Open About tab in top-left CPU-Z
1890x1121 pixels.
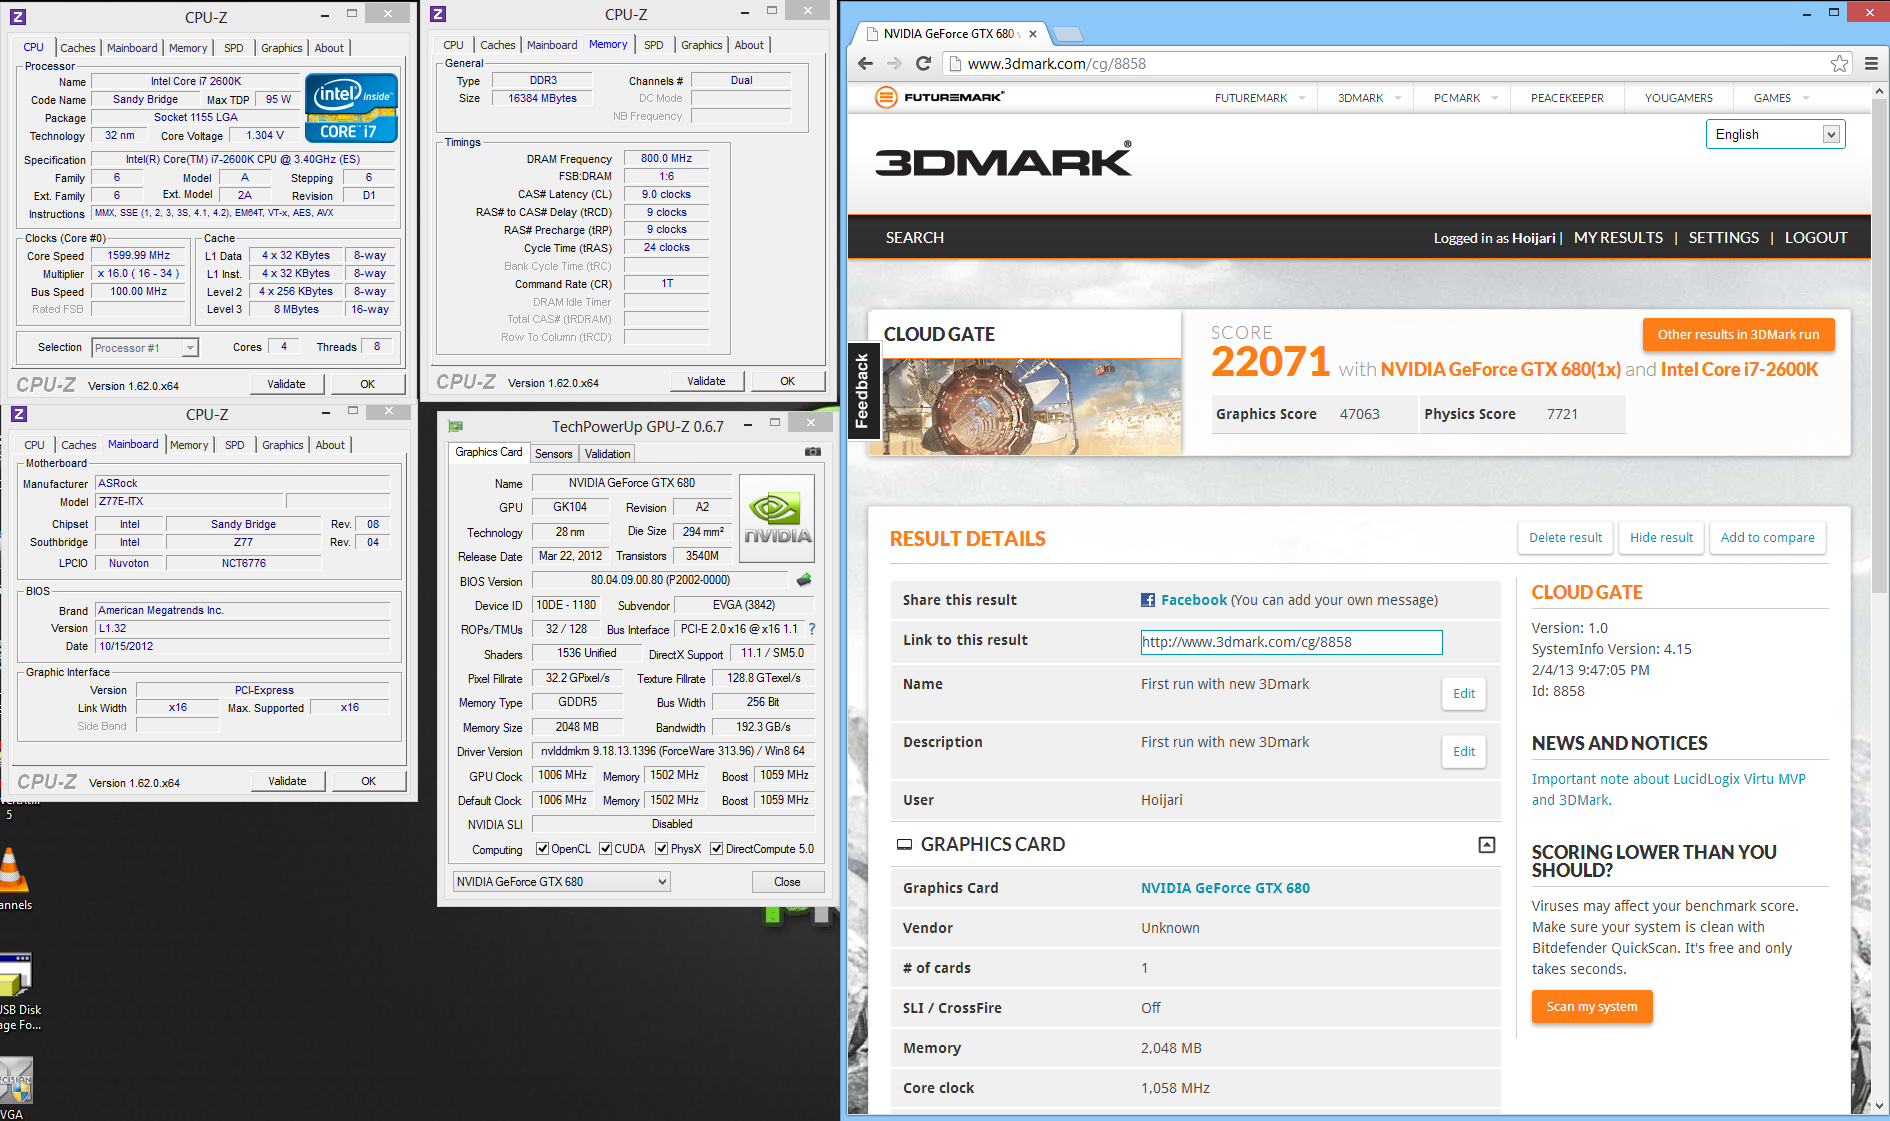[329, 48]
